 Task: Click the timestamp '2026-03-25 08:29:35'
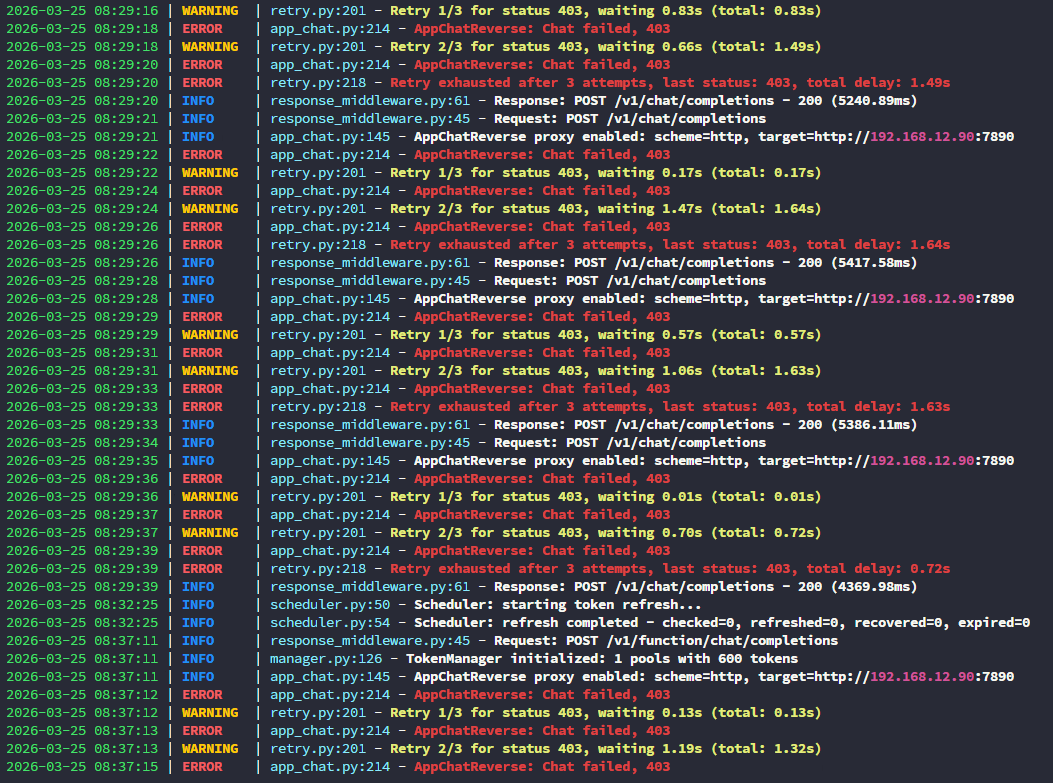[83, 461]
